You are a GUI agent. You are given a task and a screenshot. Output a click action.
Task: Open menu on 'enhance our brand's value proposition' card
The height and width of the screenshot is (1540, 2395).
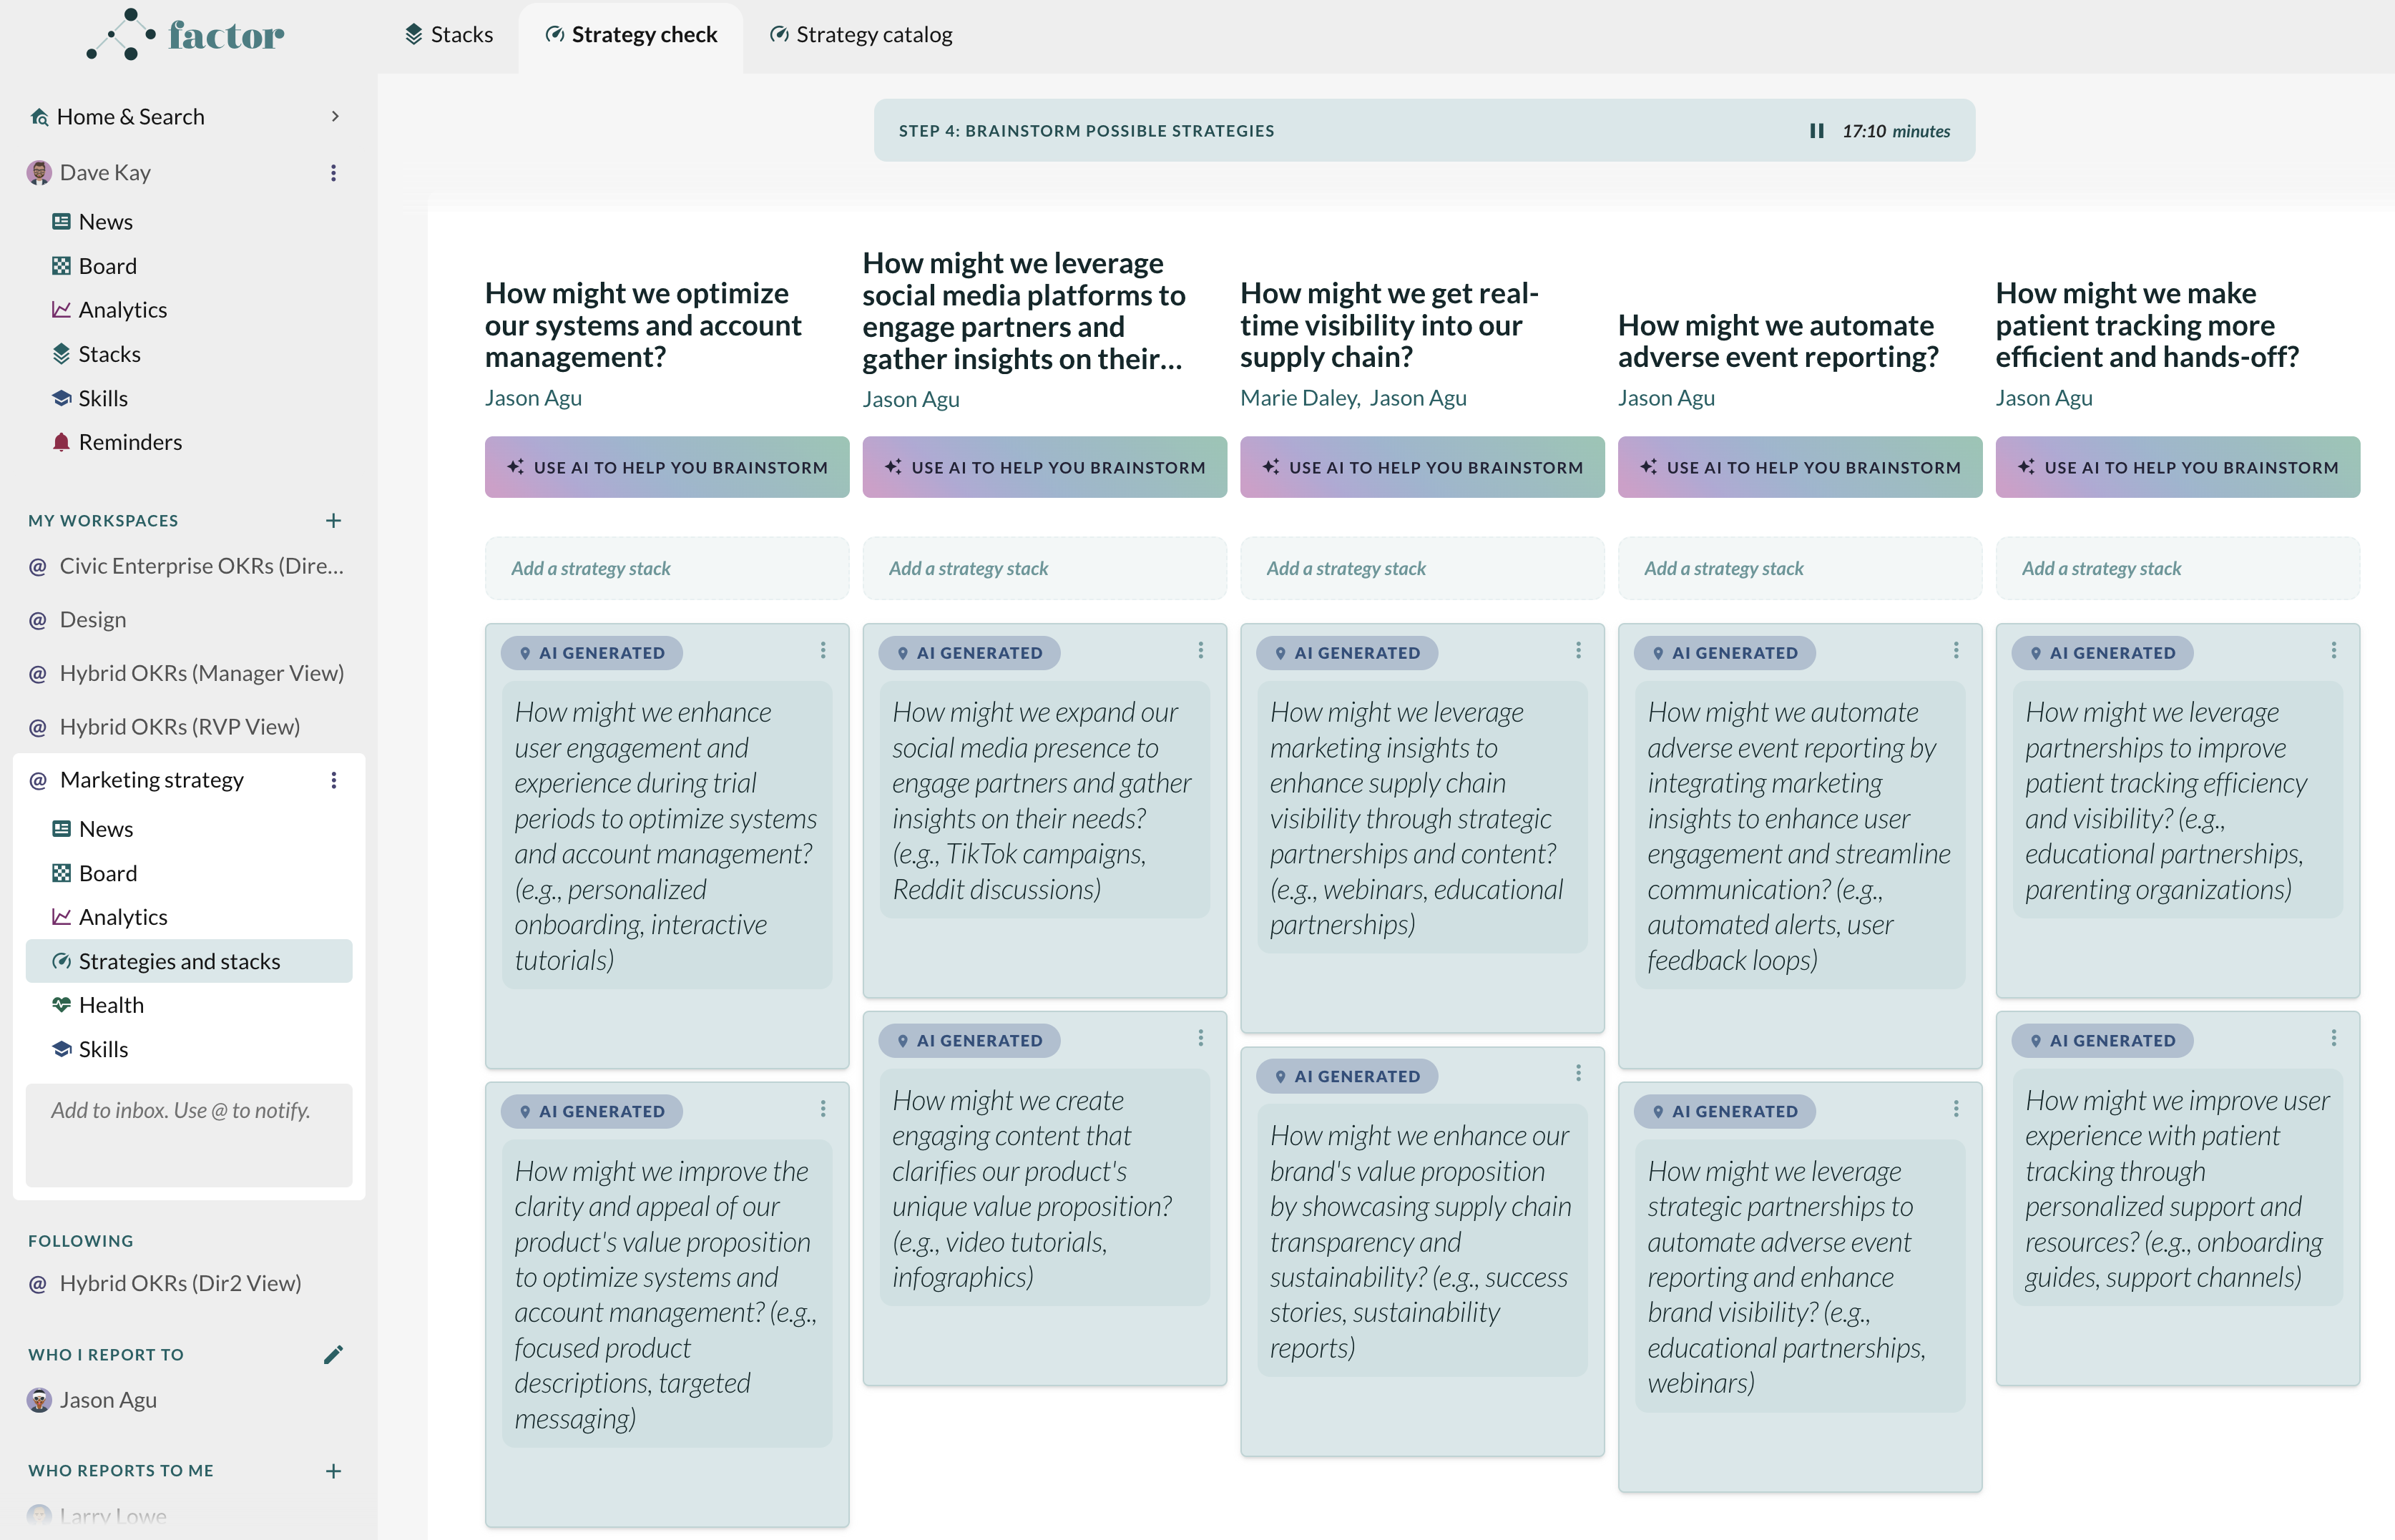1578,1074
